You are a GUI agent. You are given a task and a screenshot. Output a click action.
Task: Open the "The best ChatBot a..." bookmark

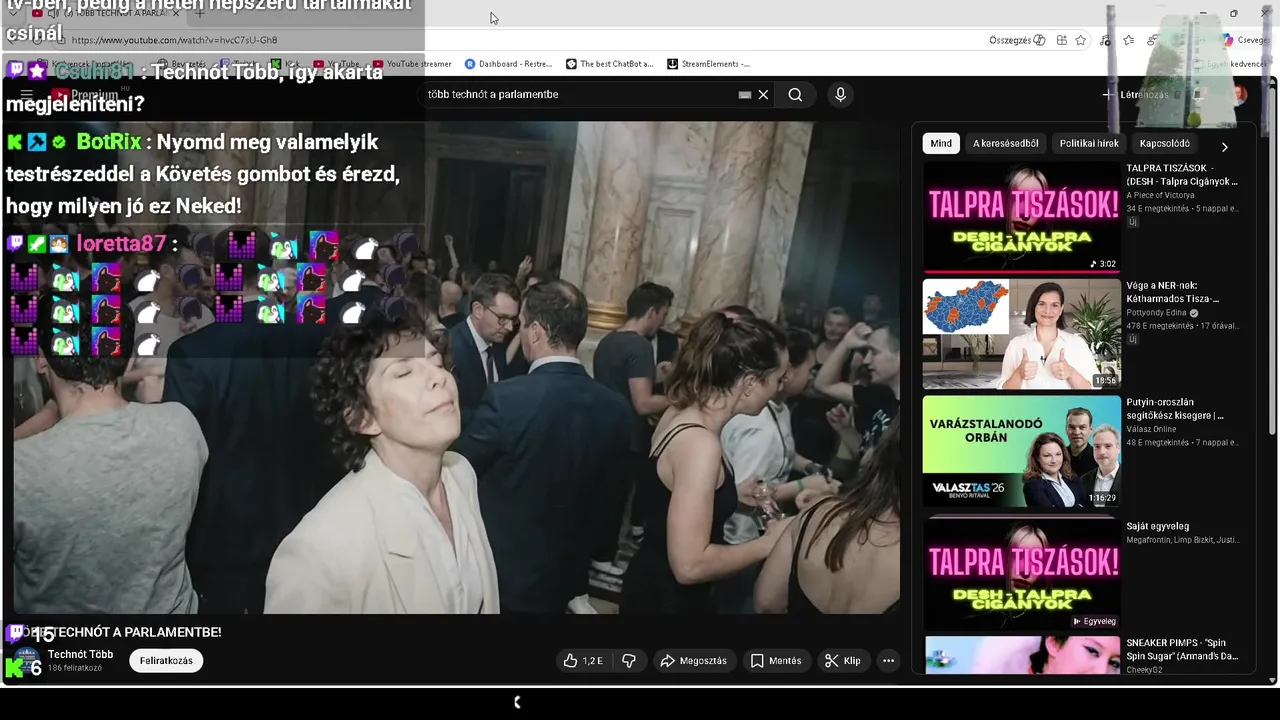pyautogui.click(x=609, y=64)
